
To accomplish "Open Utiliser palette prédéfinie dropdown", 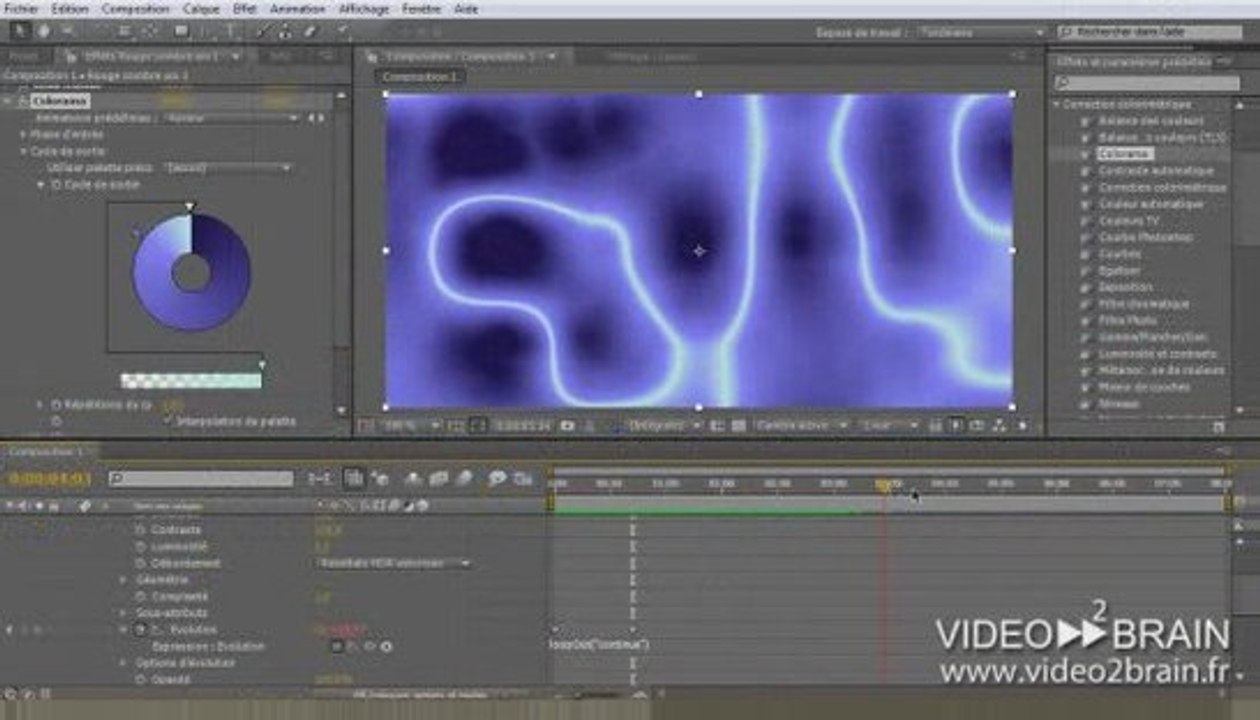I will tap(229, 168).
